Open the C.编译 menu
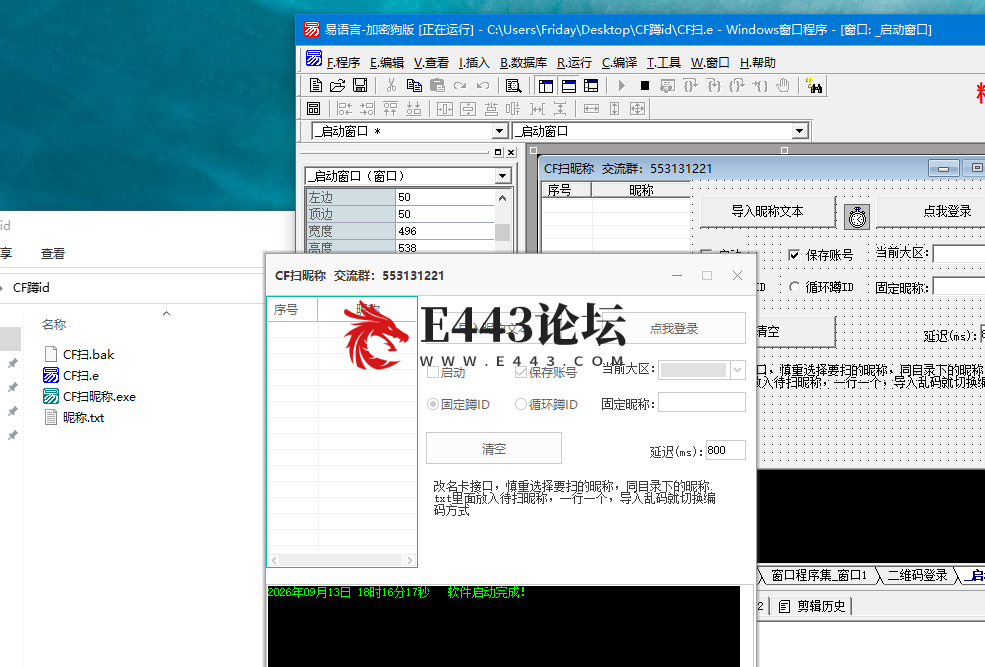This screenshot has width=985, height=667. coord(619,62)
